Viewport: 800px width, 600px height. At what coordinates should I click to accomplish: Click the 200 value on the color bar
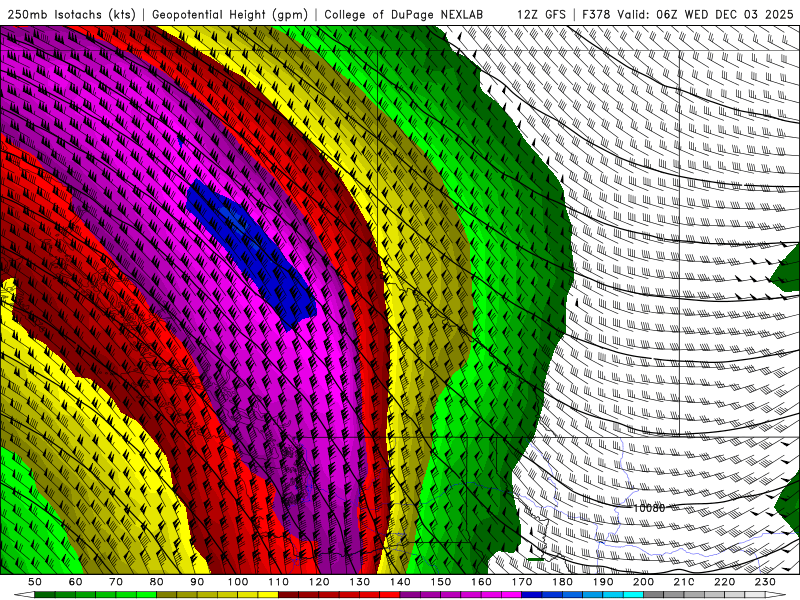(643, 582)
